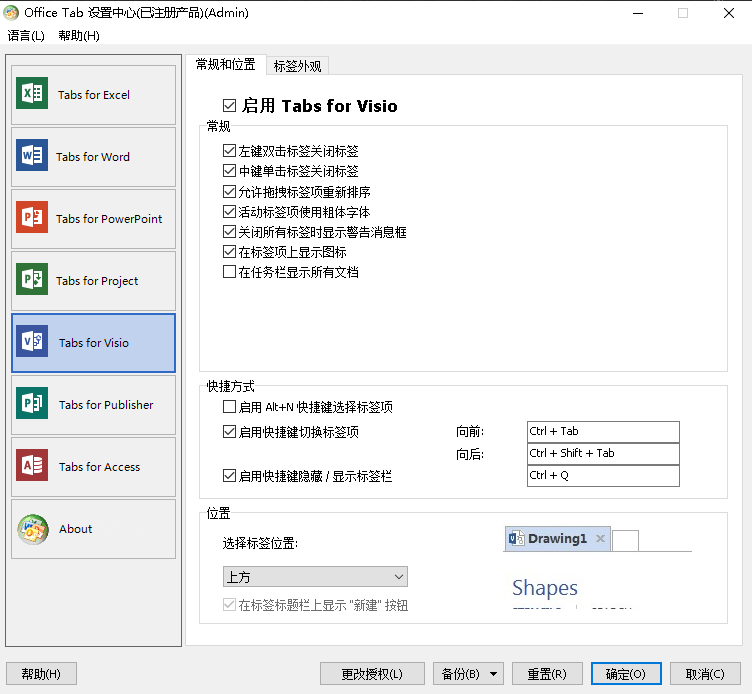The height and width of the screenshot is (694, 752).
Task: Select the Tabs for Excel icon
Action: pyautogui.click(x=32, y=95)
